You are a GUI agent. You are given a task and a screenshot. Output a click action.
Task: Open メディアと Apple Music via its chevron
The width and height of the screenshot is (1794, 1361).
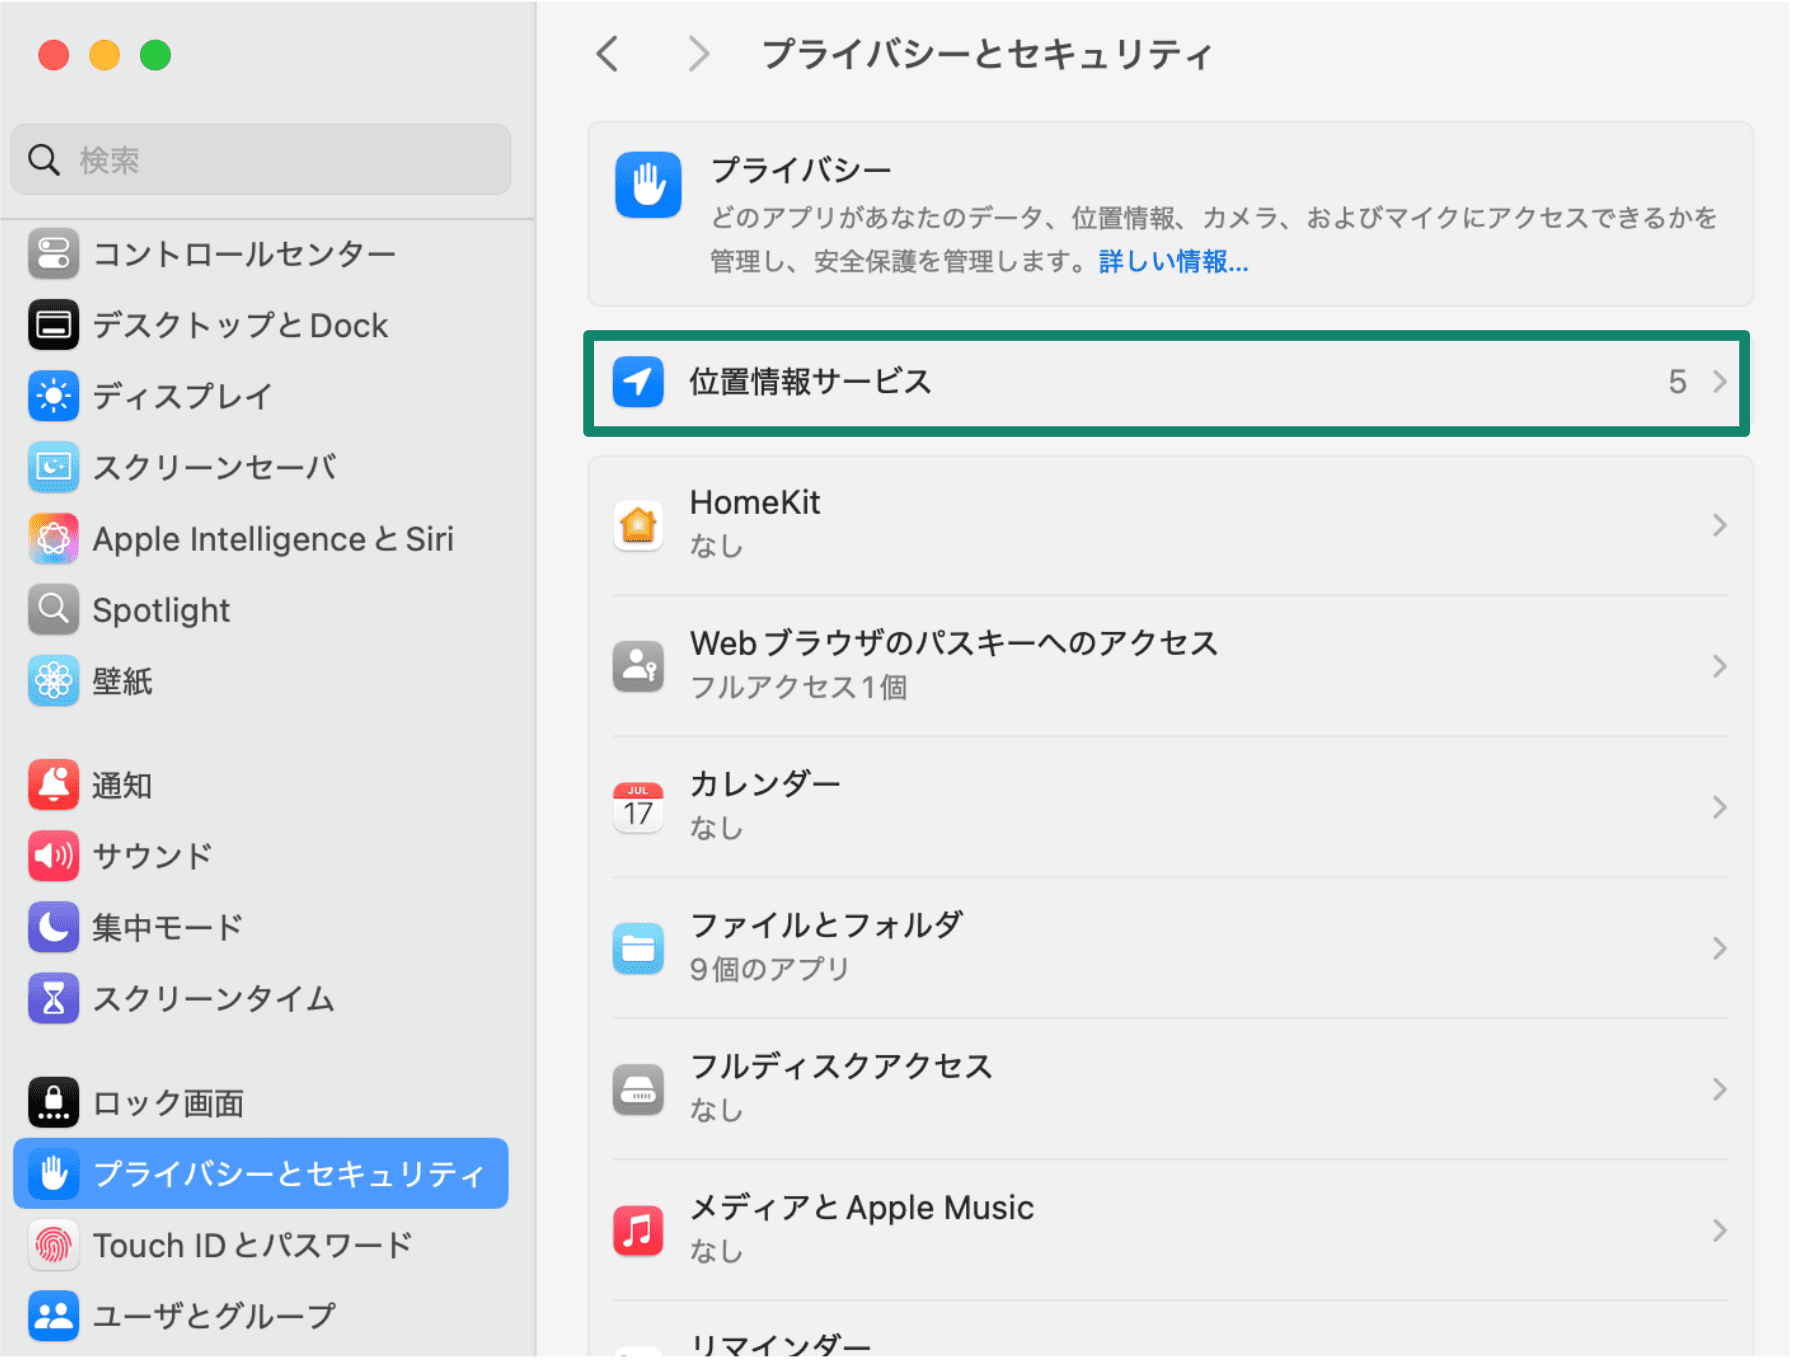pyautogui.click(x=1720, y=1230)
